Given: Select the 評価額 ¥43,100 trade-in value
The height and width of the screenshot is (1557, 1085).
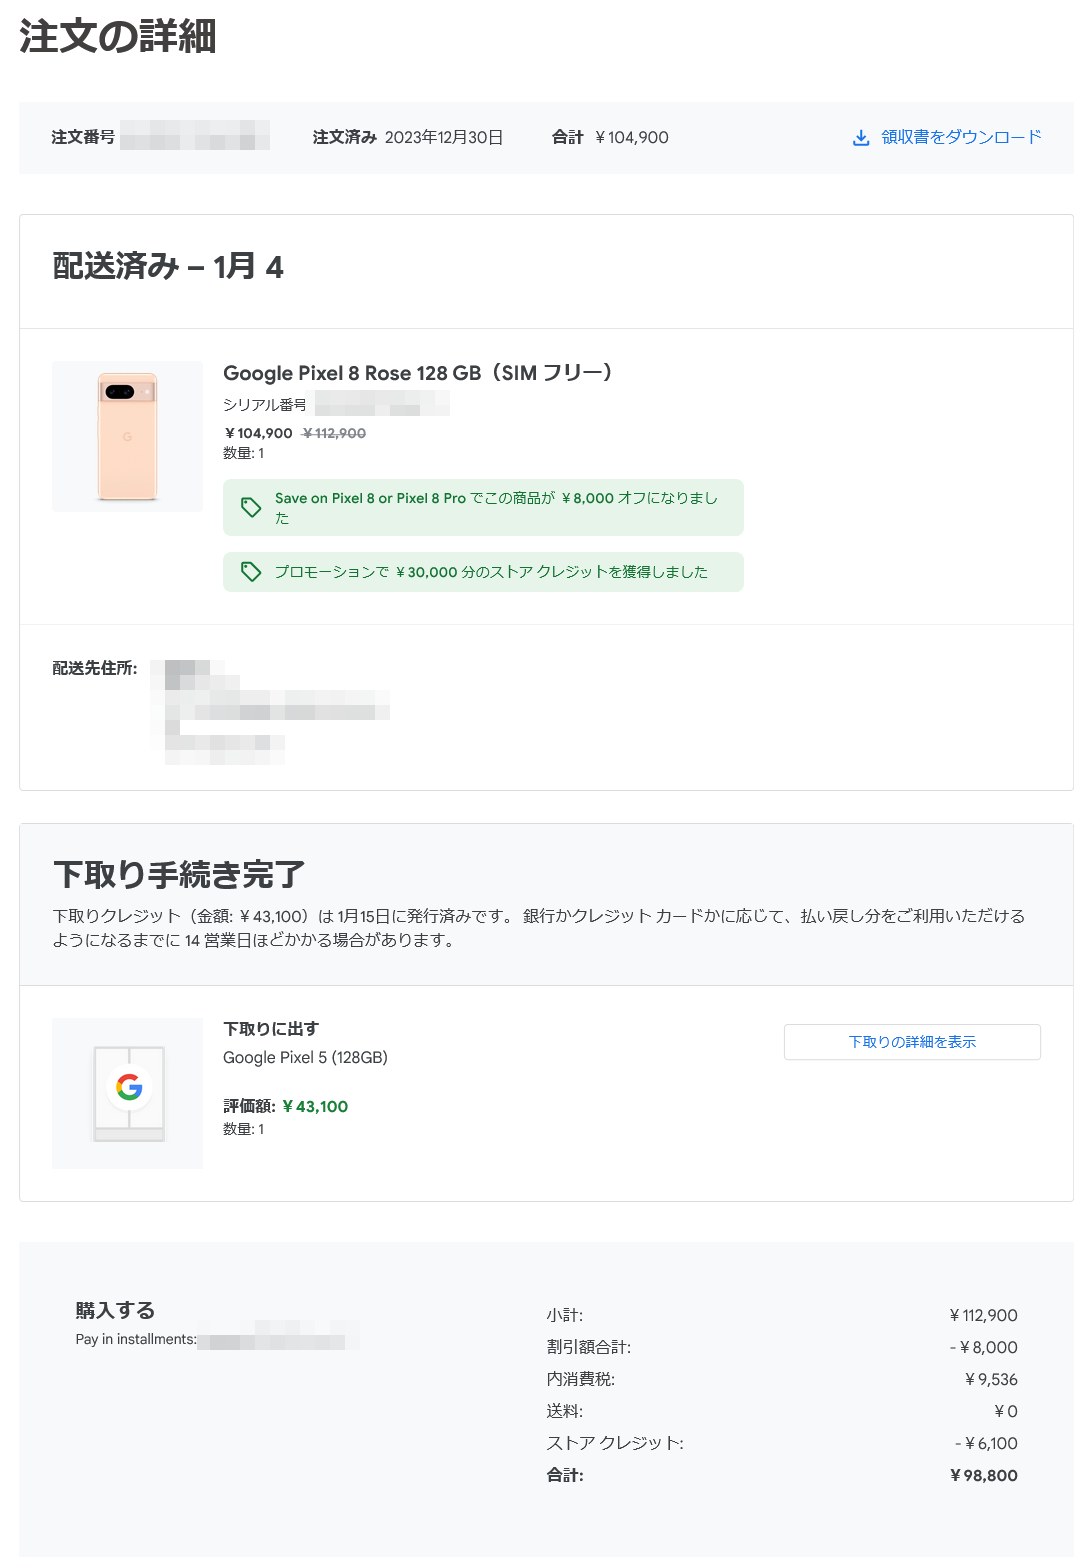Looking at the screenshot, I should pos(286,1106).
